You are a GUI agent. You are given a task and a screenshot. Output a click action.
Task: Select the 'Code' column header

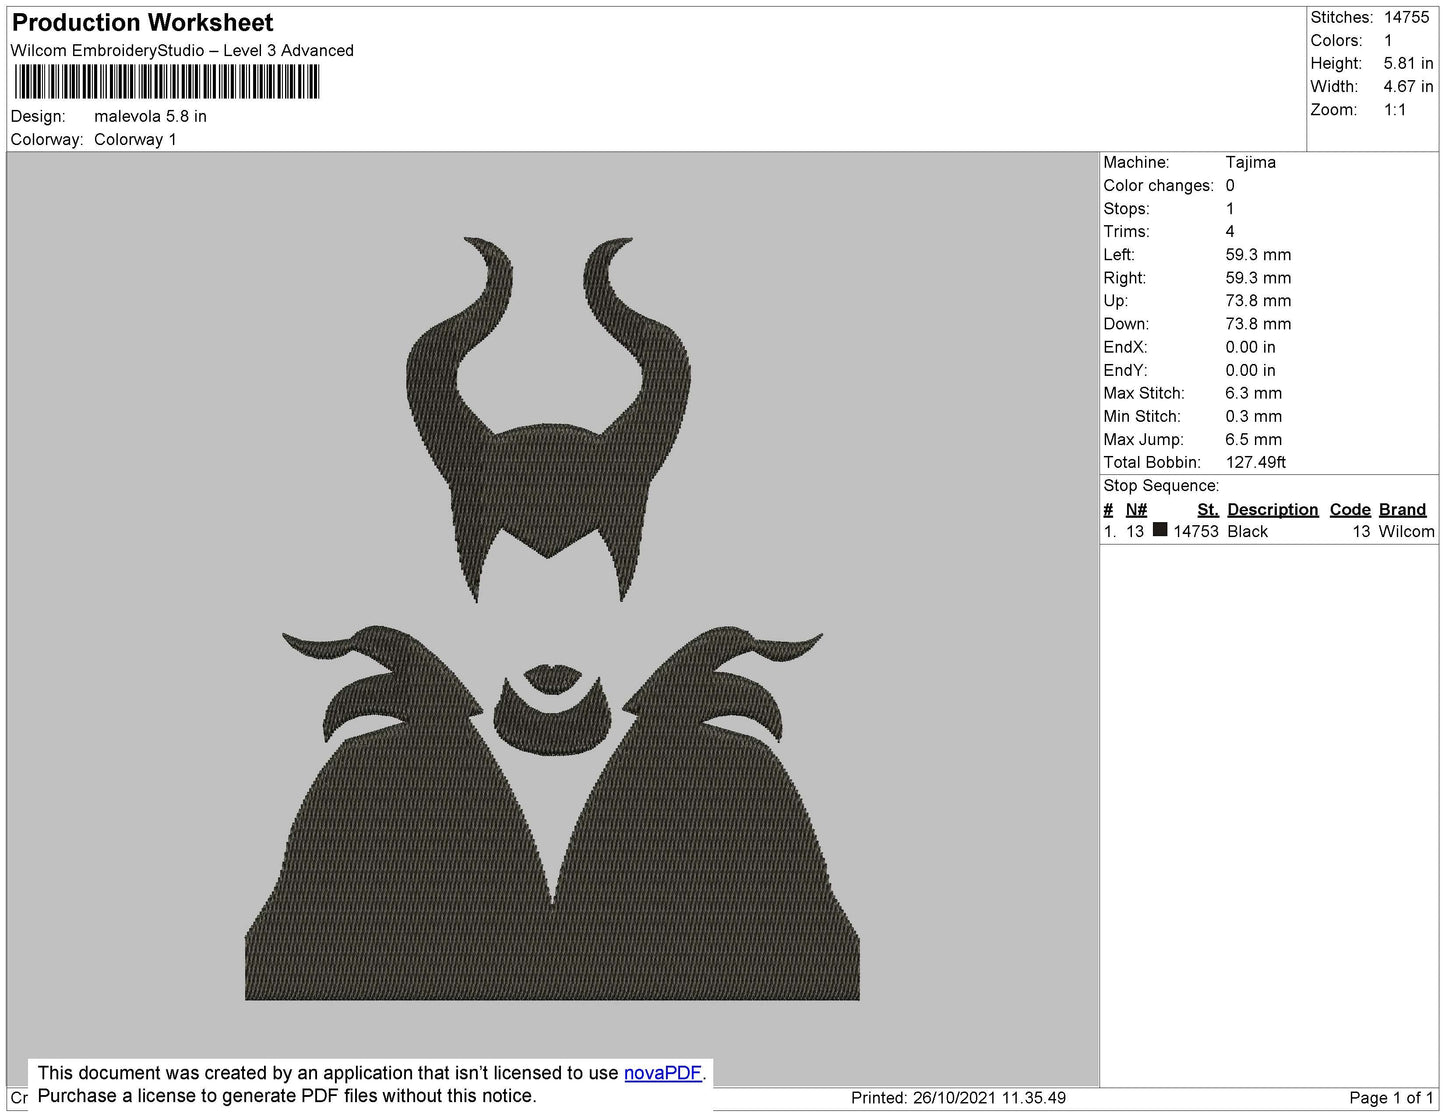pyautogui.click(x=1350, y=509)
